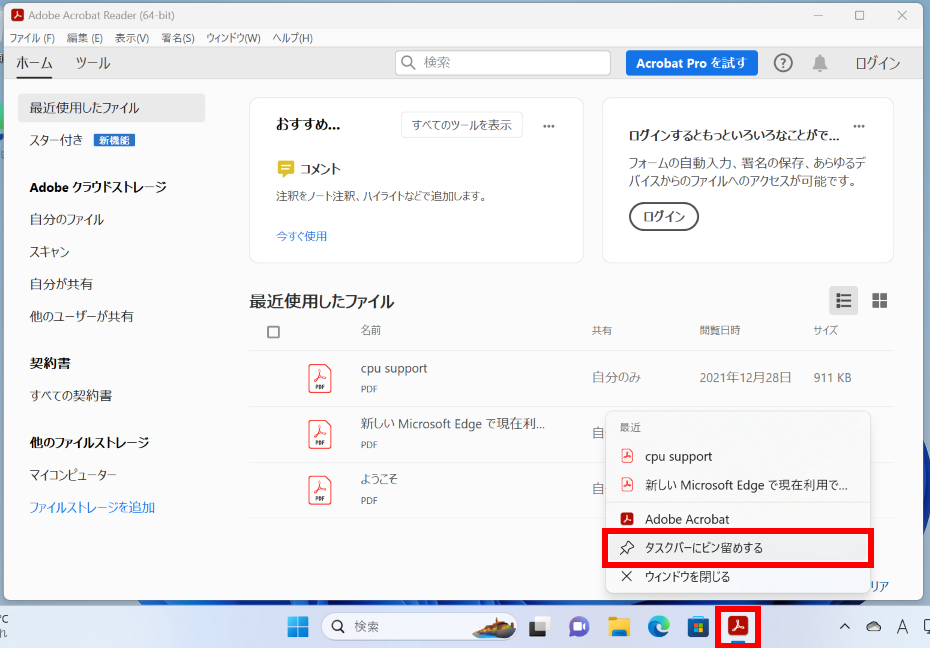Open the cpu support file name in list

[394, 368]
